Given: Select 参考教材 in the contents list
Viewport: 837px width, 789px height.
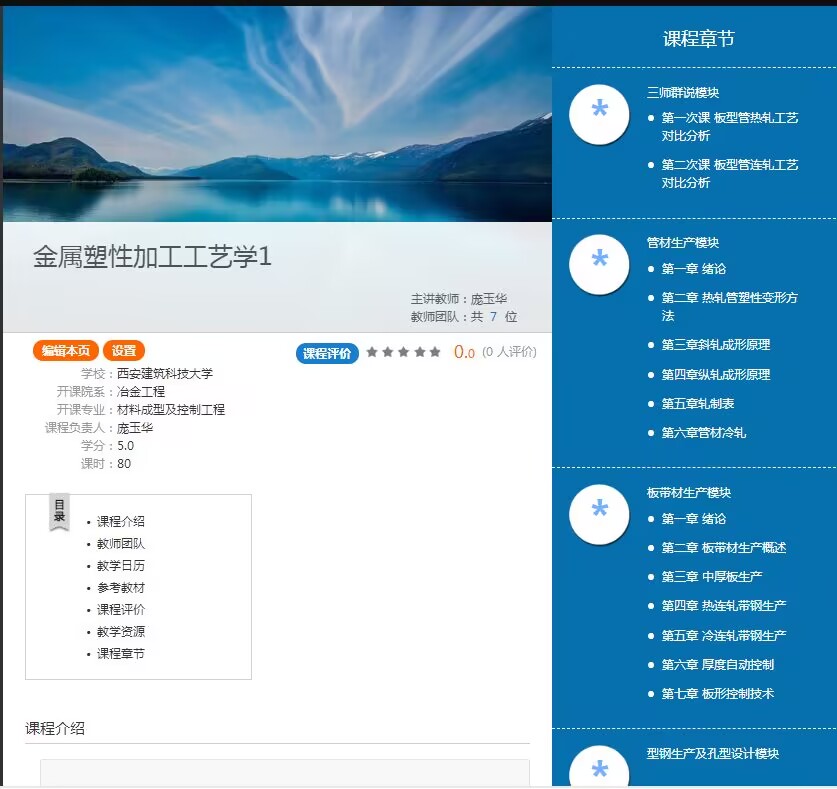Looking at the screenshot, I should point(120,587).
